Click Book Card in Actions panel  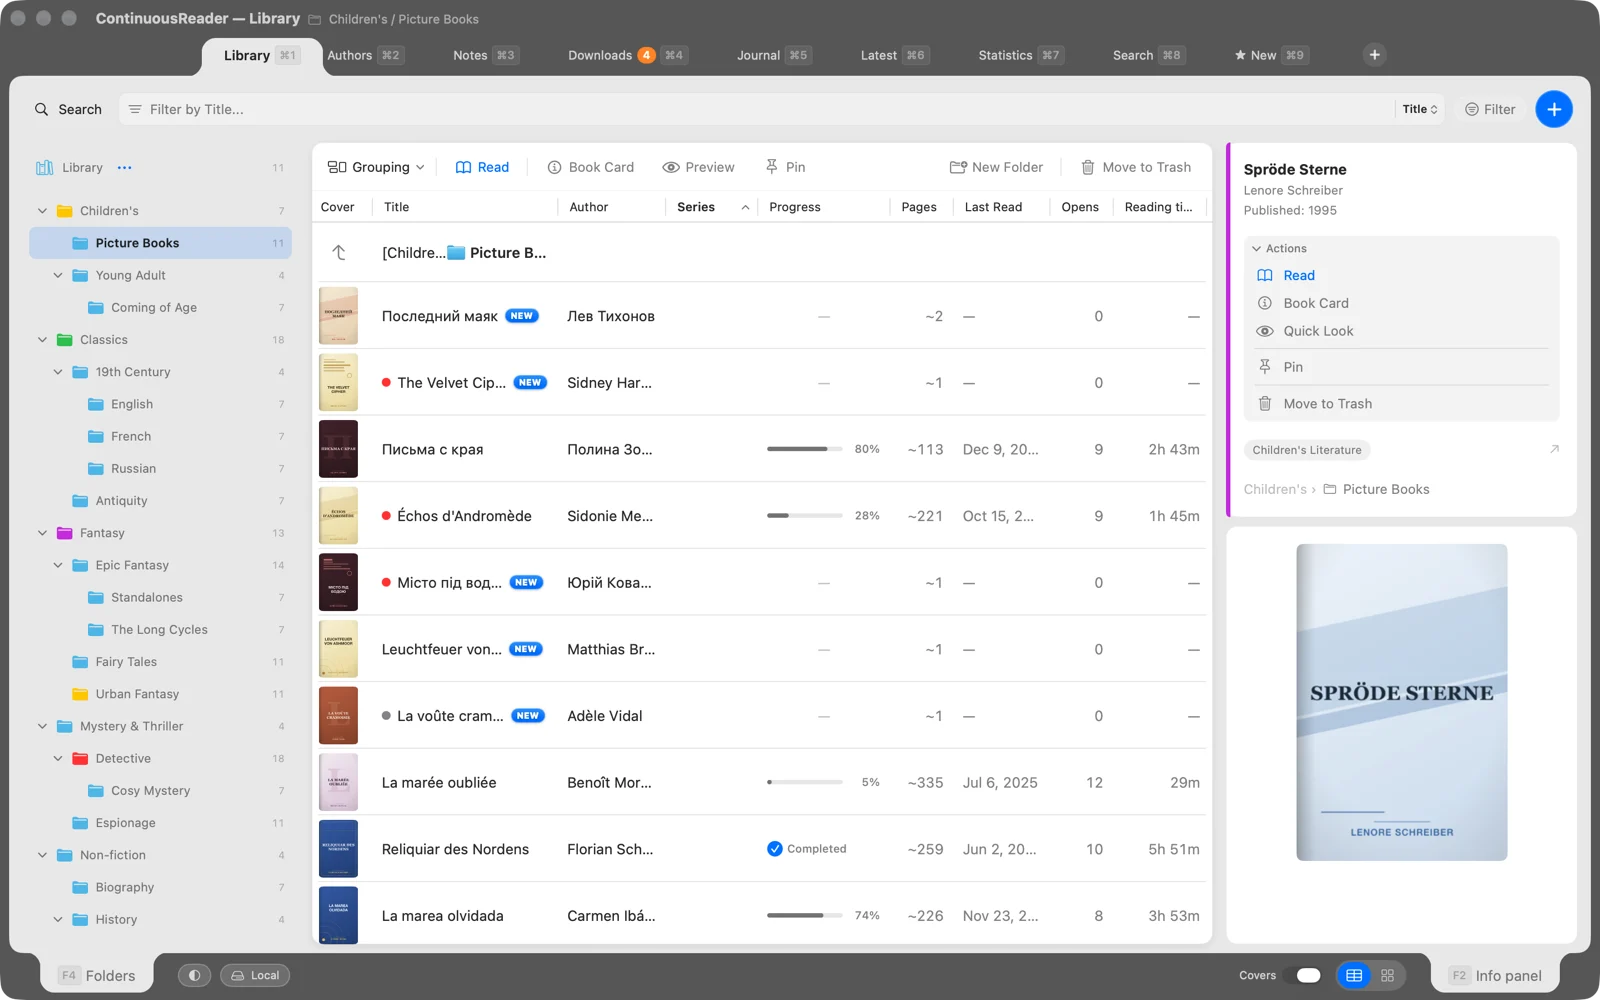1303,303
